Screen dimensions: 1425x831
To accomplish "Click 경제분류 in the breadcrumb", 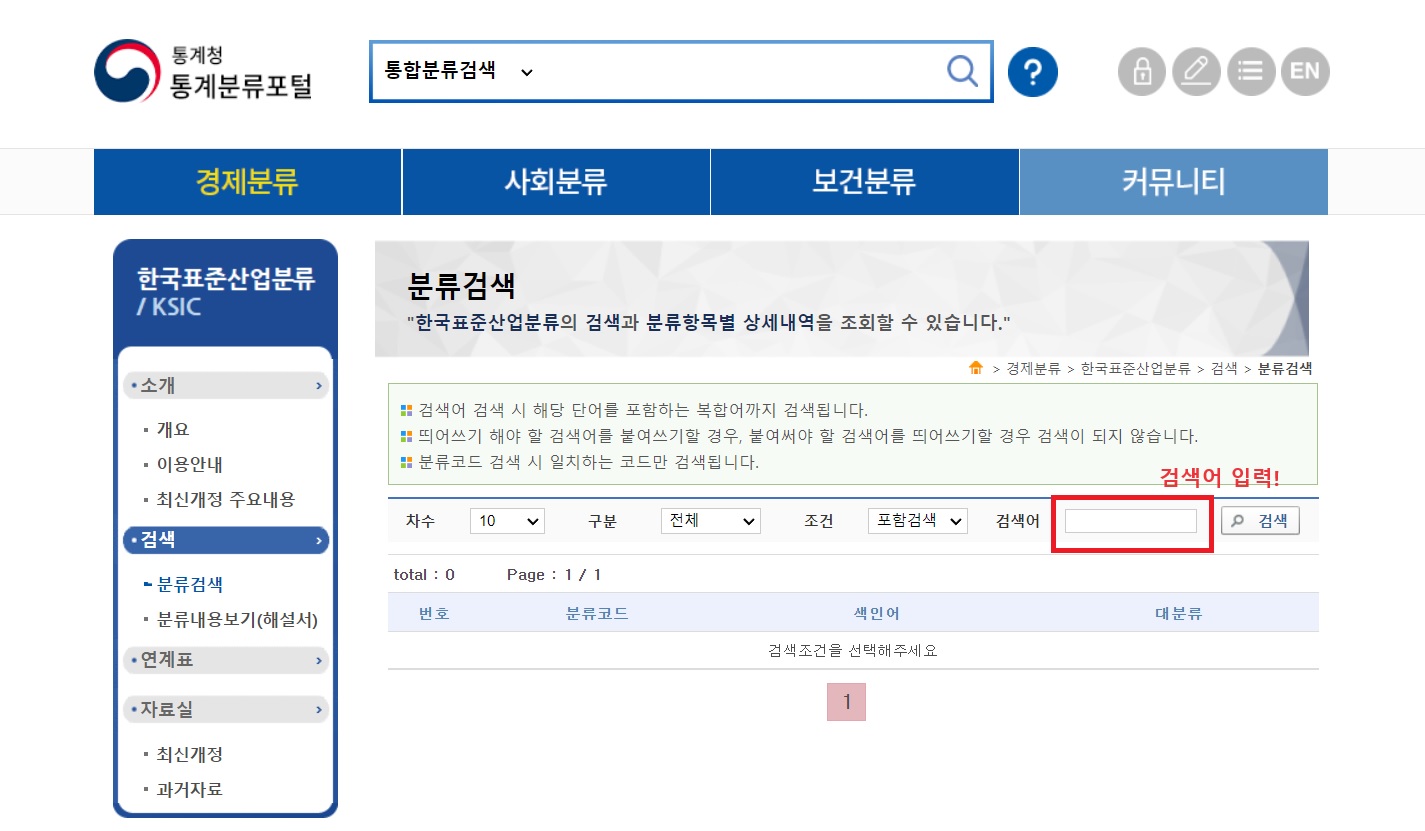I will [1033, 369].
